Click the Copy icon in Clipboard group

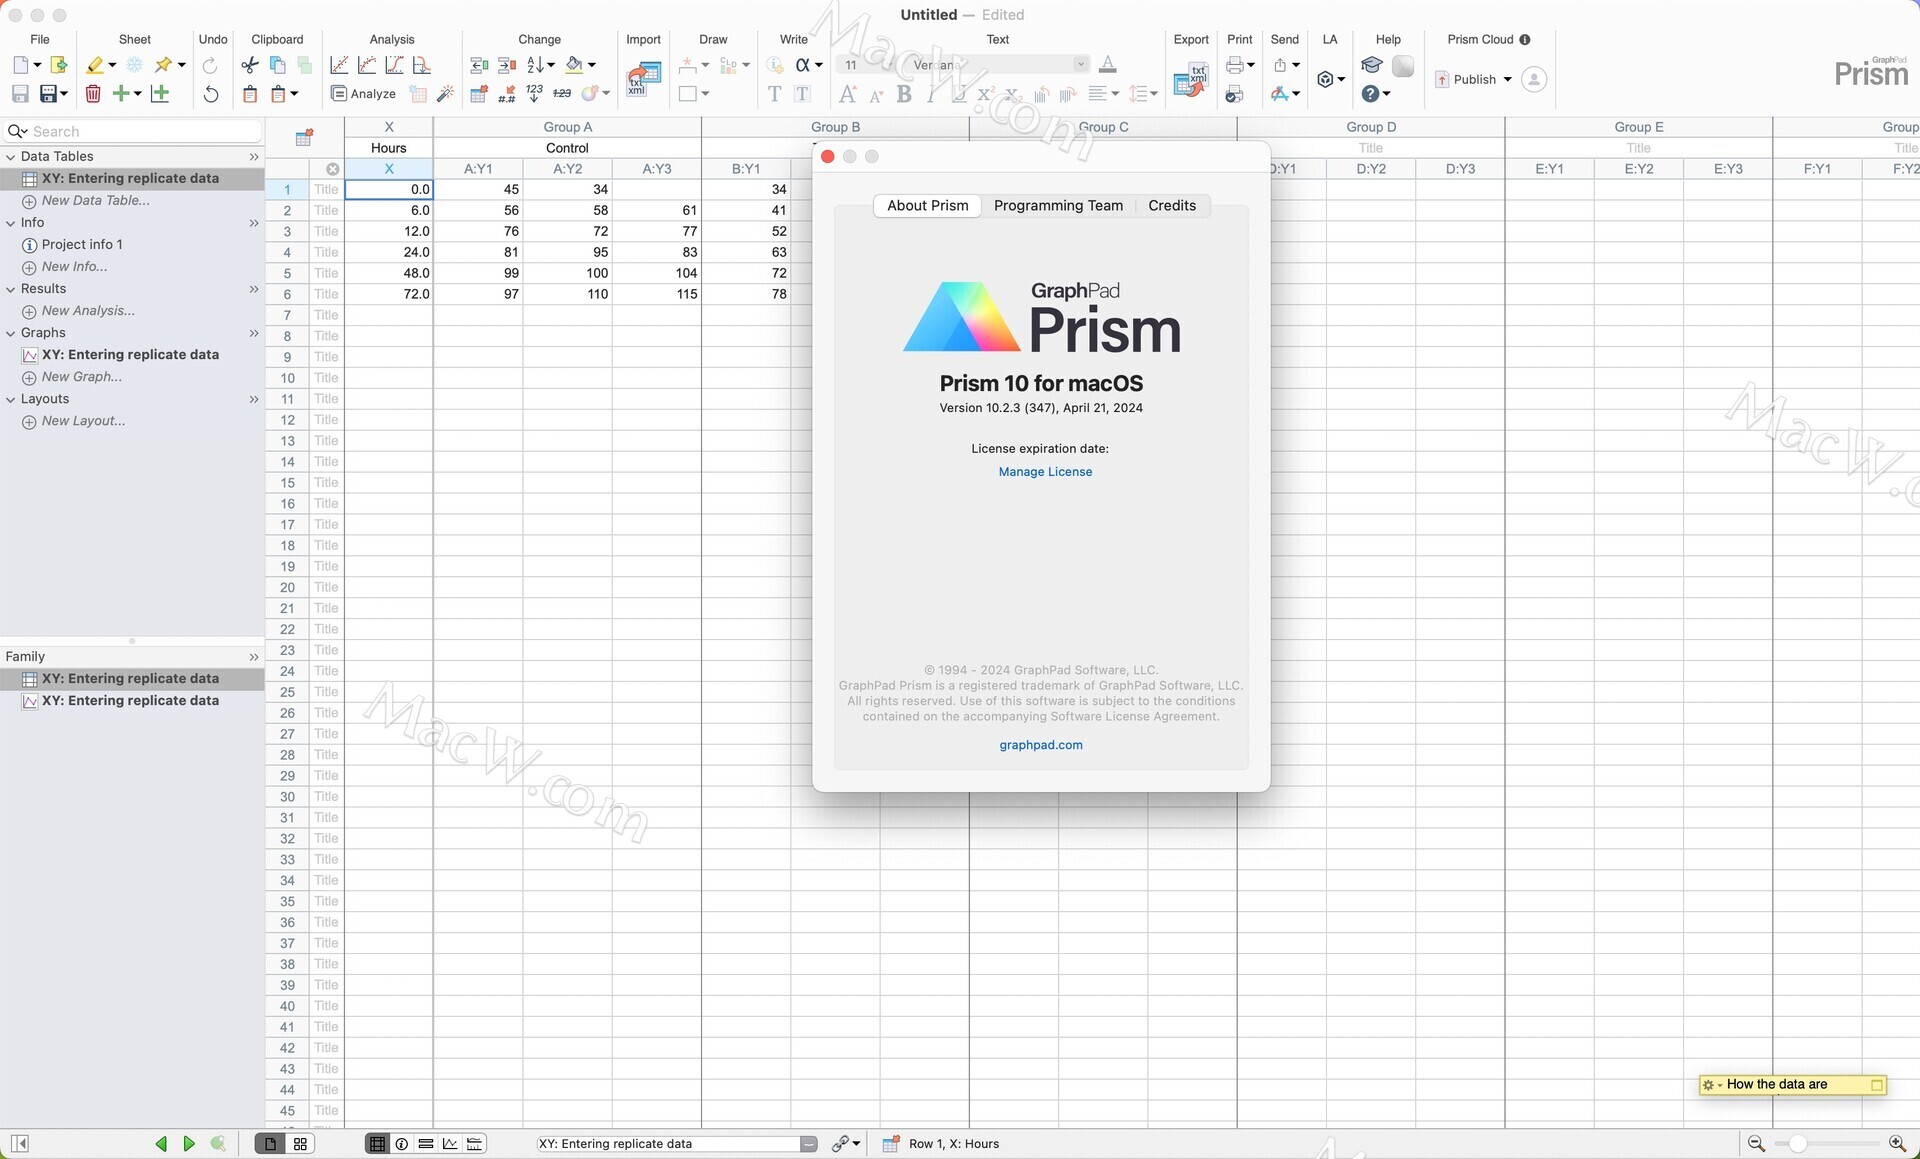click(x=278, y=65)
